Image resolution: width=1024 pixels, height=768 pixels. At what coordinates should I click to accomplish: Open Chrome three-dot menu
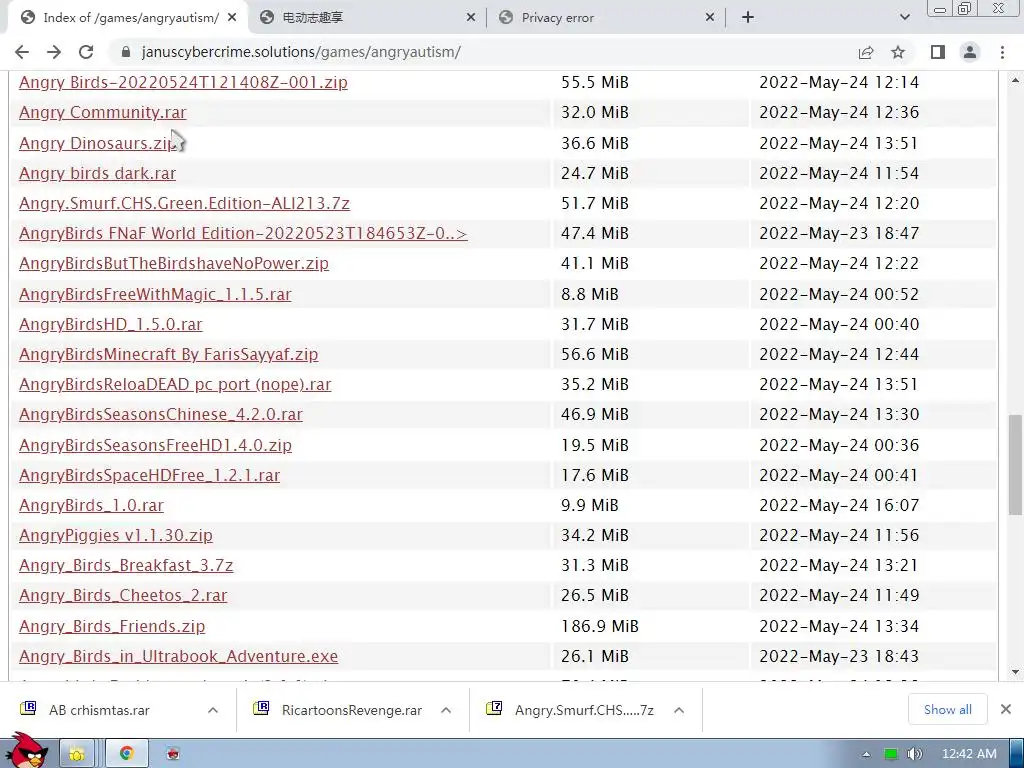point(1002,52)
